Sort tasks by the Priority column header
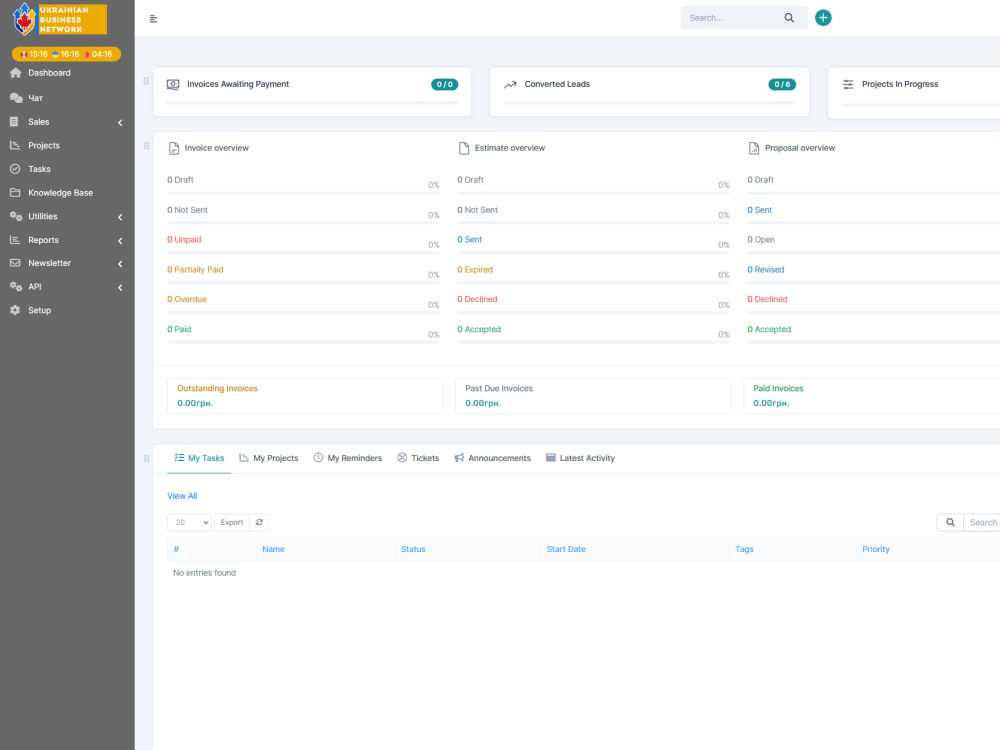The height and width of the screenshot is (750, 1000). tap(876, 549)
